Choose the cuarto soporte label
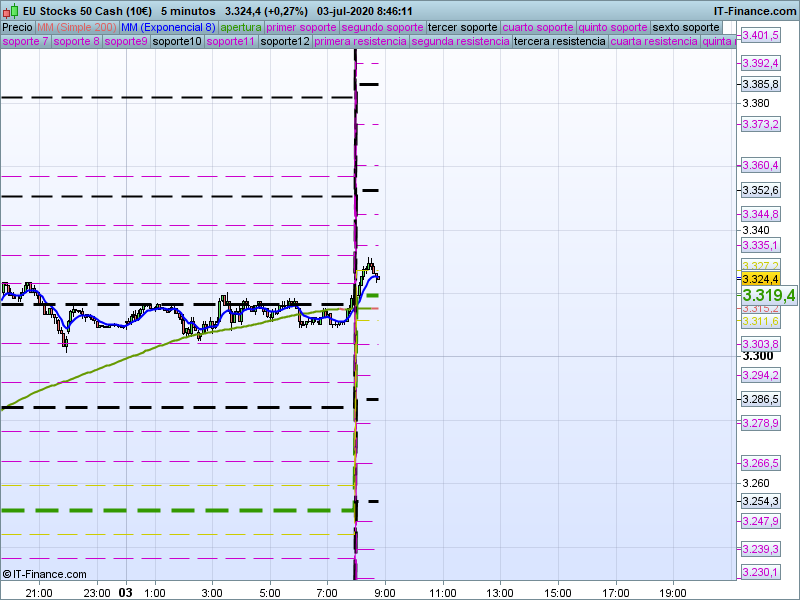The image size is (800, 600). point(538,27)
